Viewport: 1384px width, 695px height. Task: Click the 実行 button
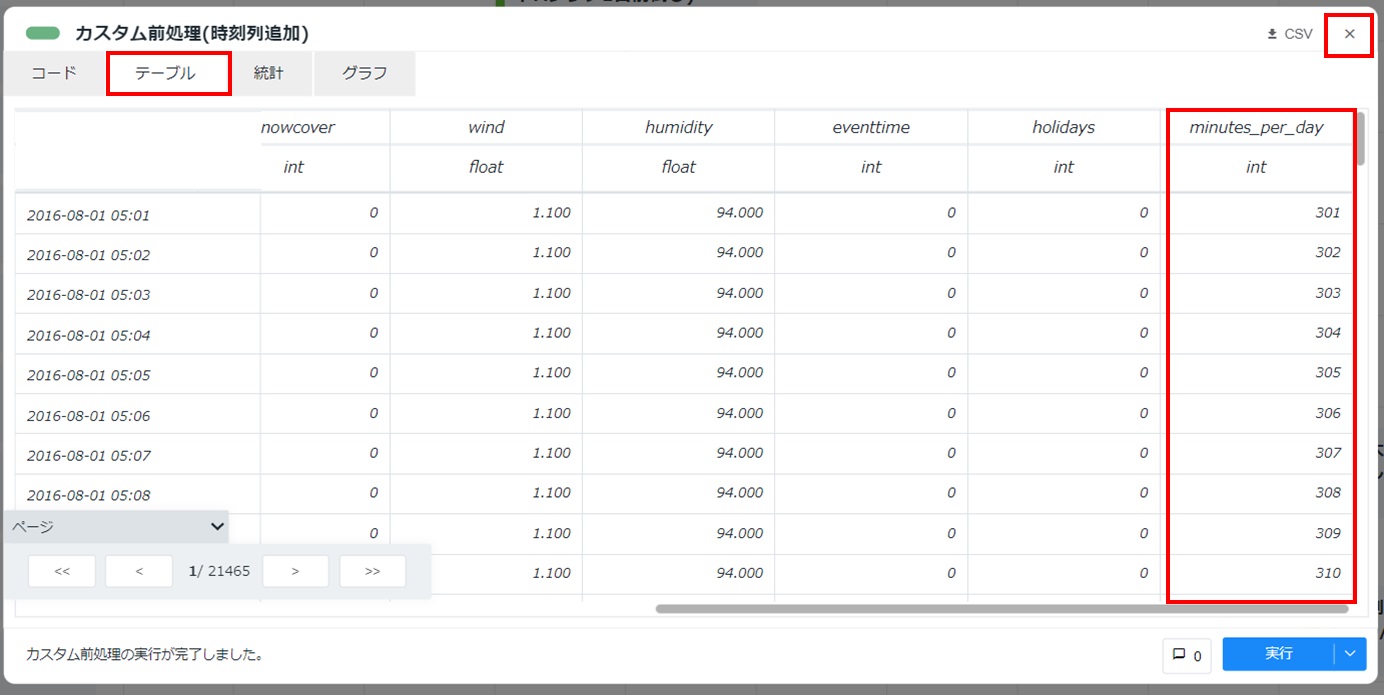1278,654
